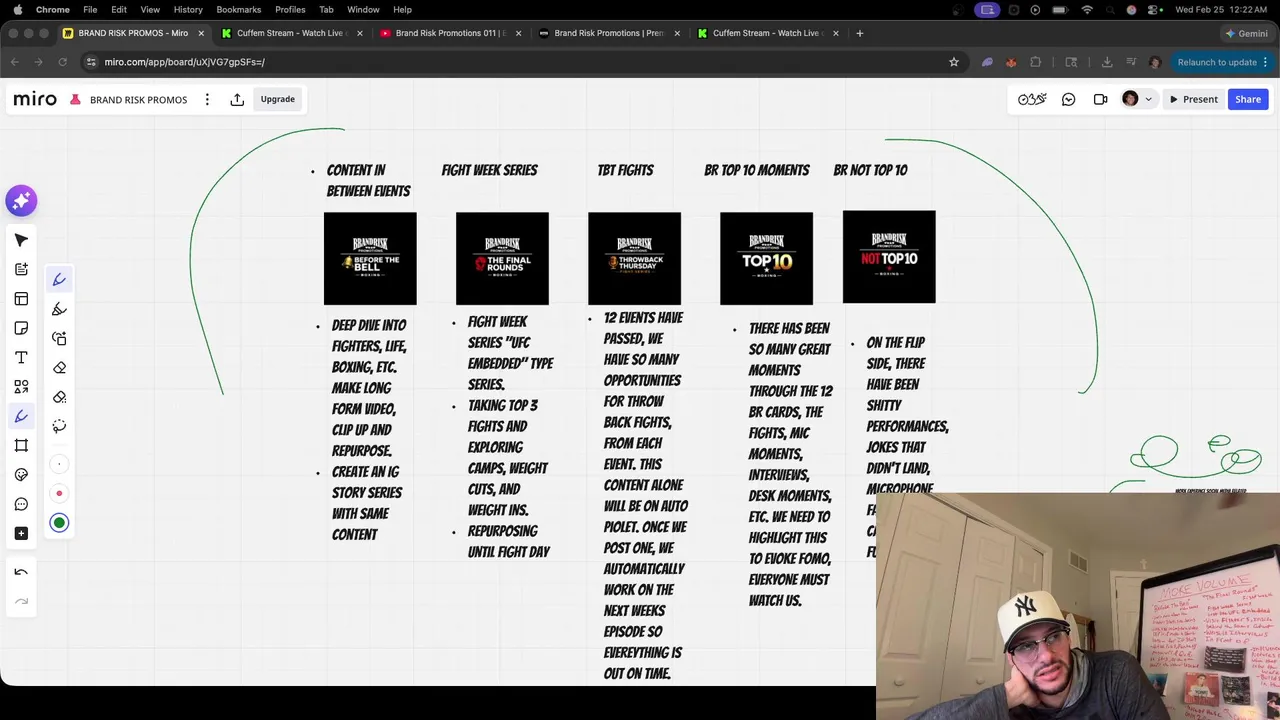
Task: Open the History menu
Action: pyautogui.click(x=188, y=9)
